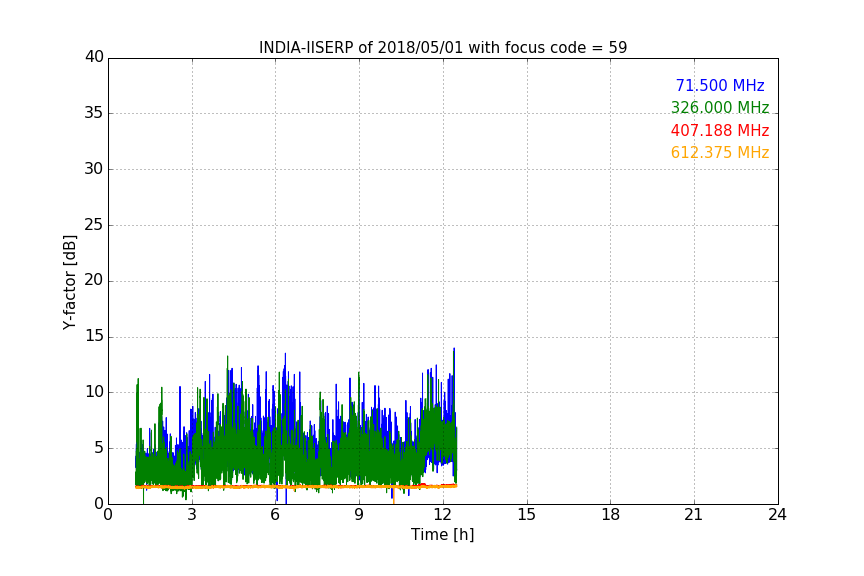Select the blue 71.500 MHz legend label
The image size is (864, 576).
pyautogui.click(x=720, y=85)
